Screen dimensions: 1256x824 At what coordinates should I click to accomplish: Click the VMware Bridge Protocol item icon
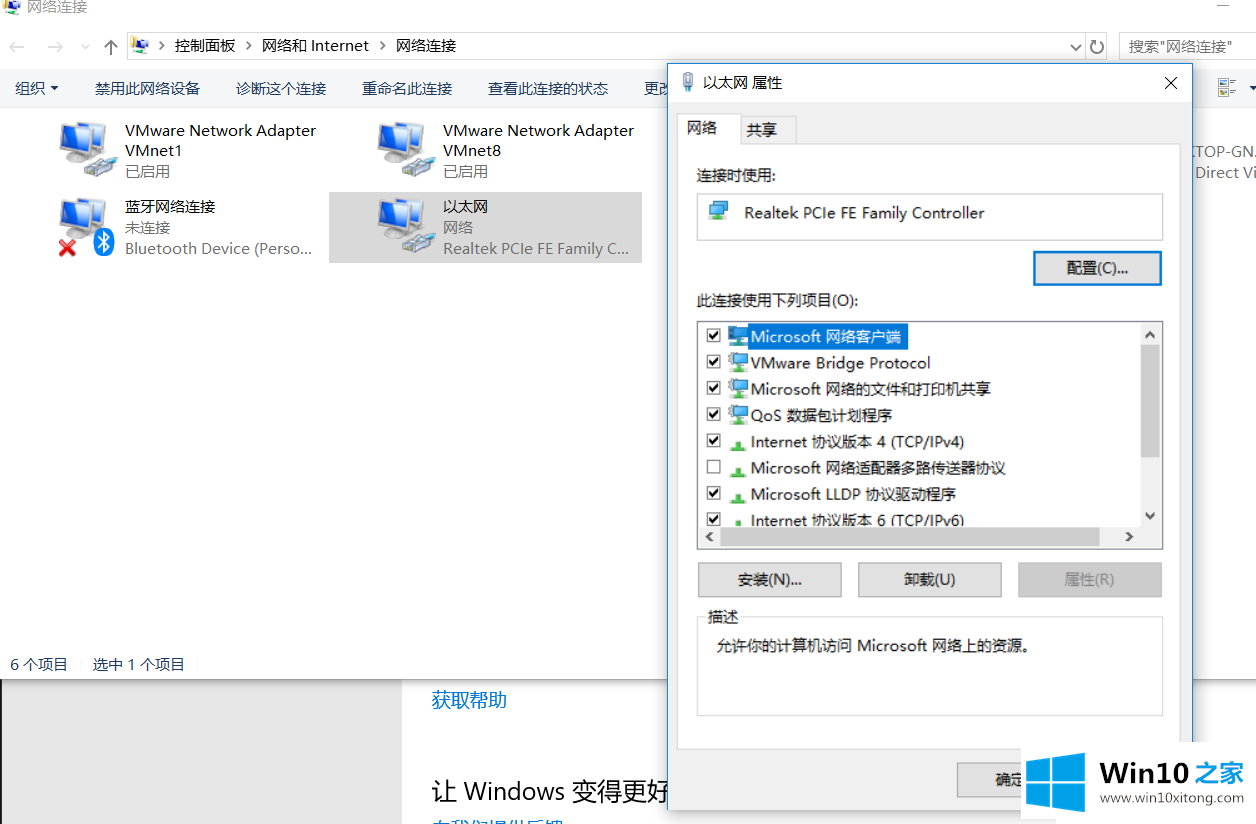(738, 362)
